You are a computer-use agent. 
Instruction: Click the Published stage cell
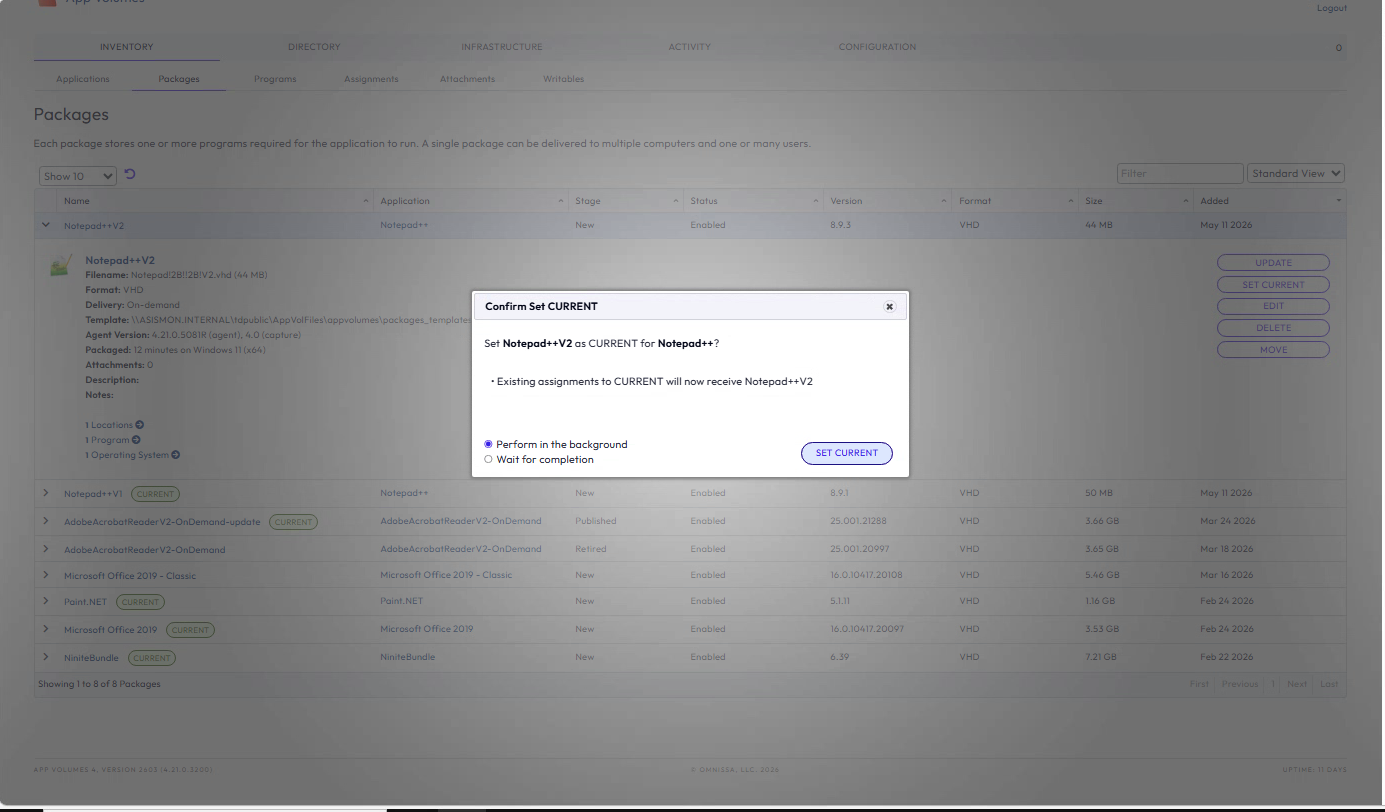tap(595, 521)
